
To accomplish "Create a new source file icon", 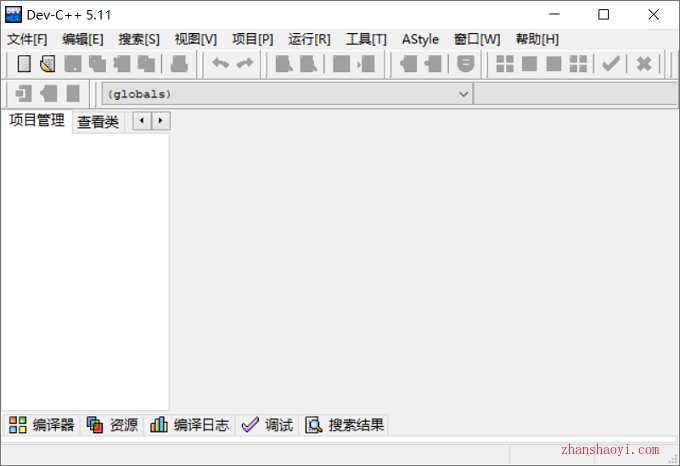I will click(x=24, y=64).
